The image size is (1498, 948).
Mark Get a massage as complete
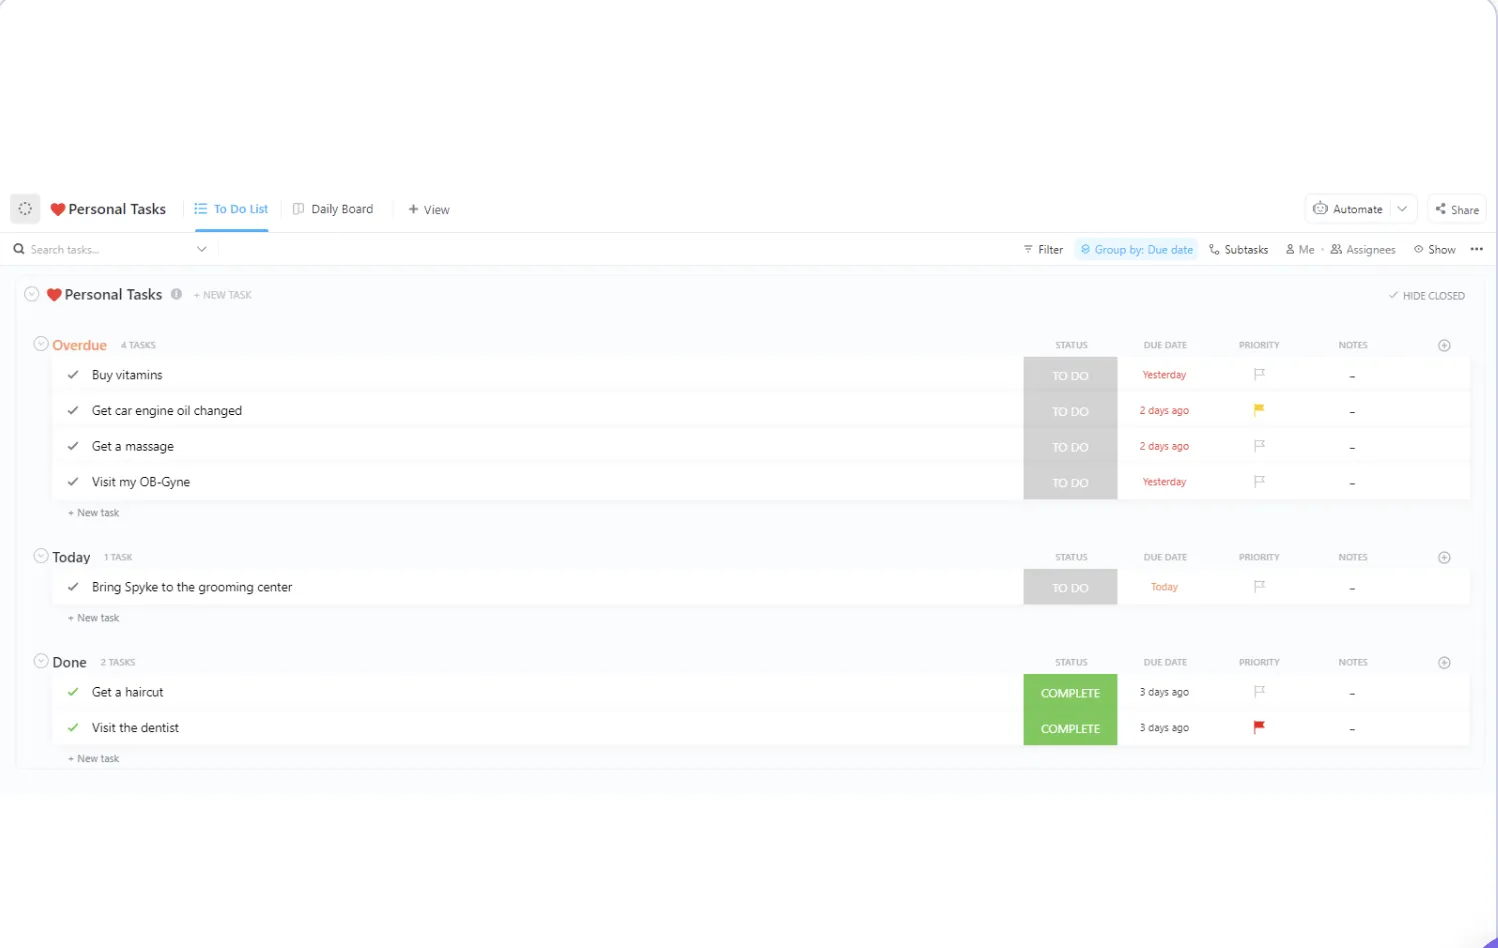(73, 446)
